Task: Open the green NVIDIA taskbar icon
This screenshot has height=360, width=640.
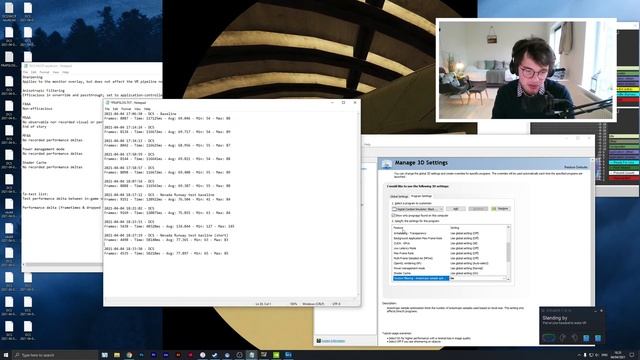Action: 276,355
